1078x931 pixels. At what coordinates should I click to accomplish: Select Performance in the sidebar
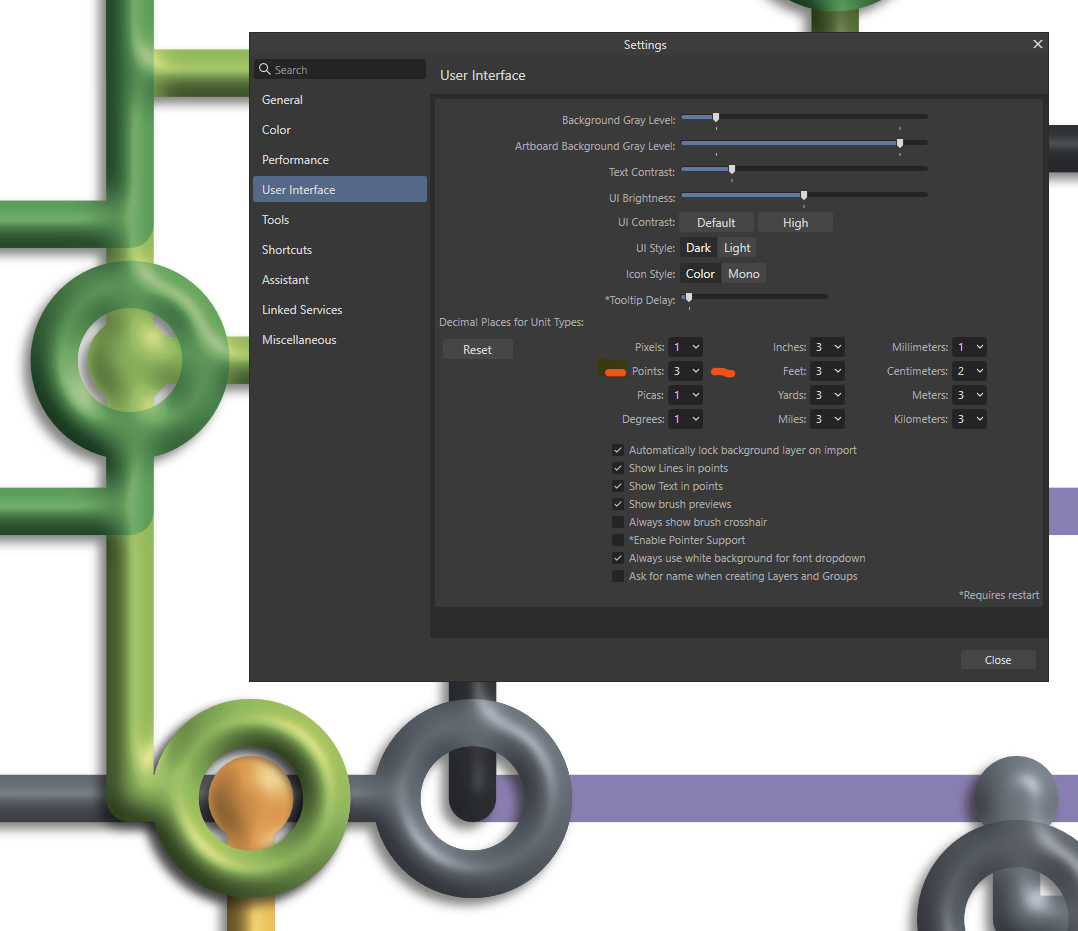click(340, 160)
